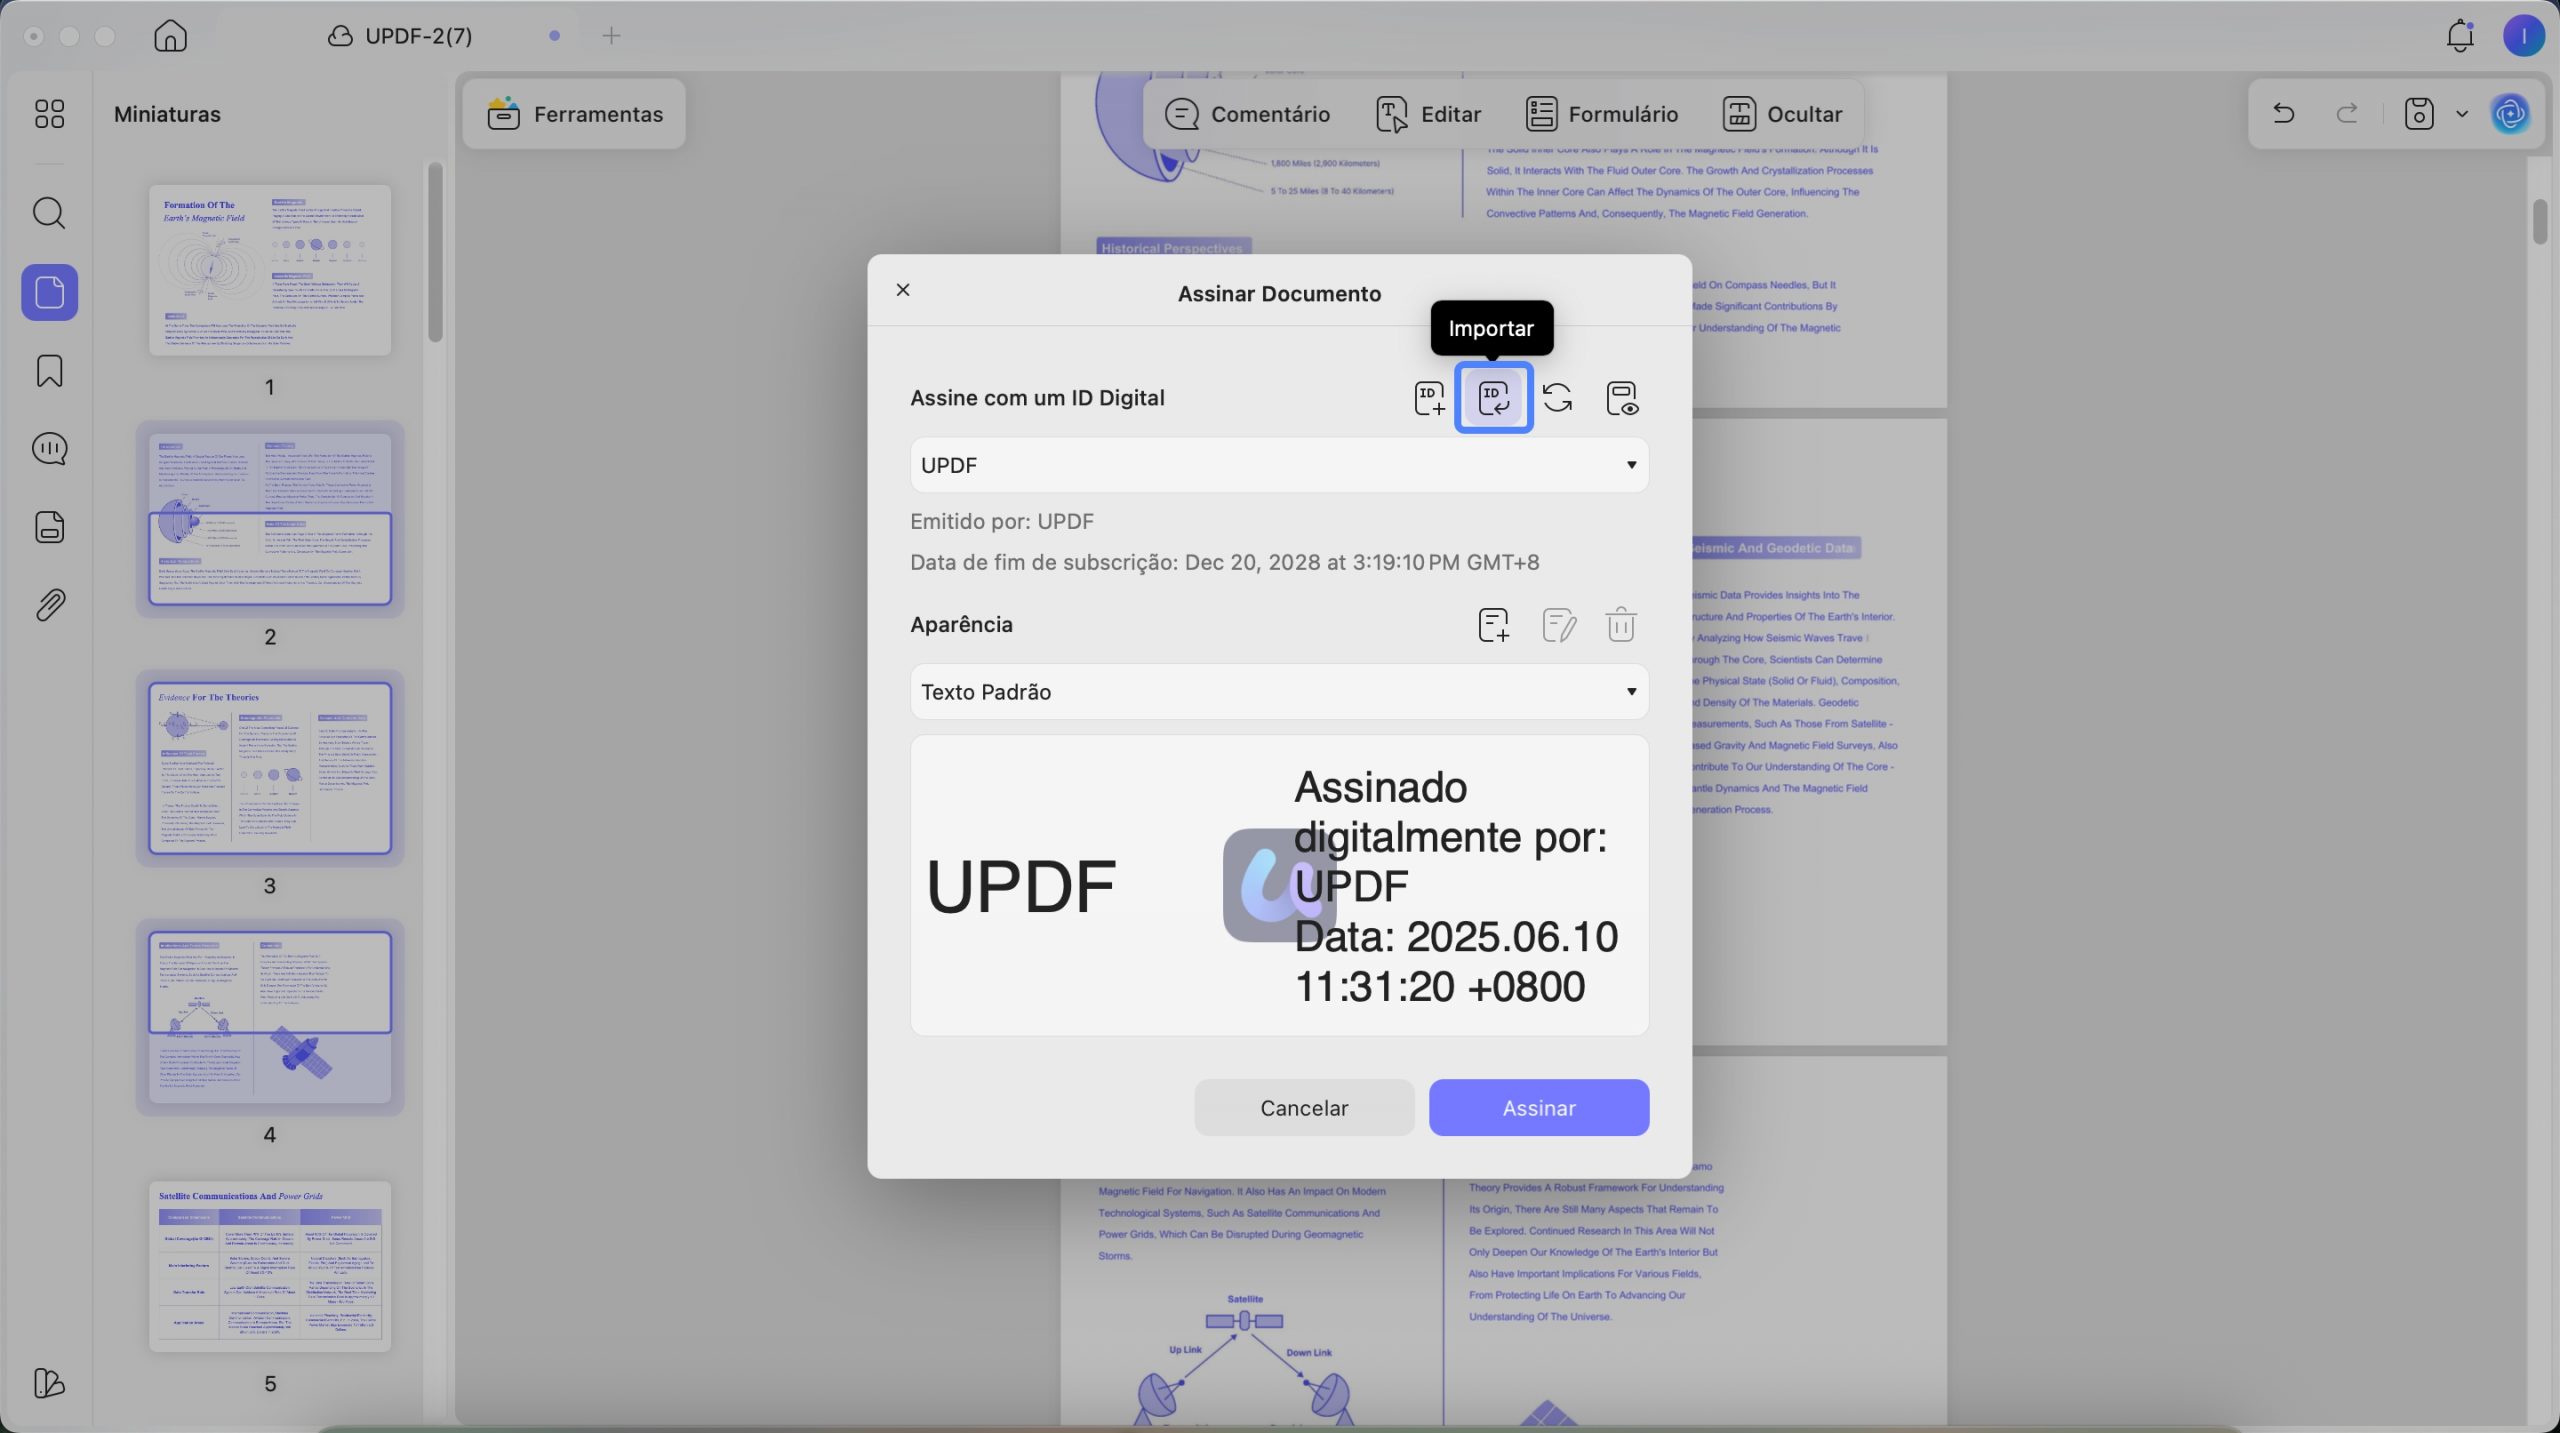Viewport: 2560px width, 1433px height.
Task: Expand the save options arrow
Action: point(2462,114)
